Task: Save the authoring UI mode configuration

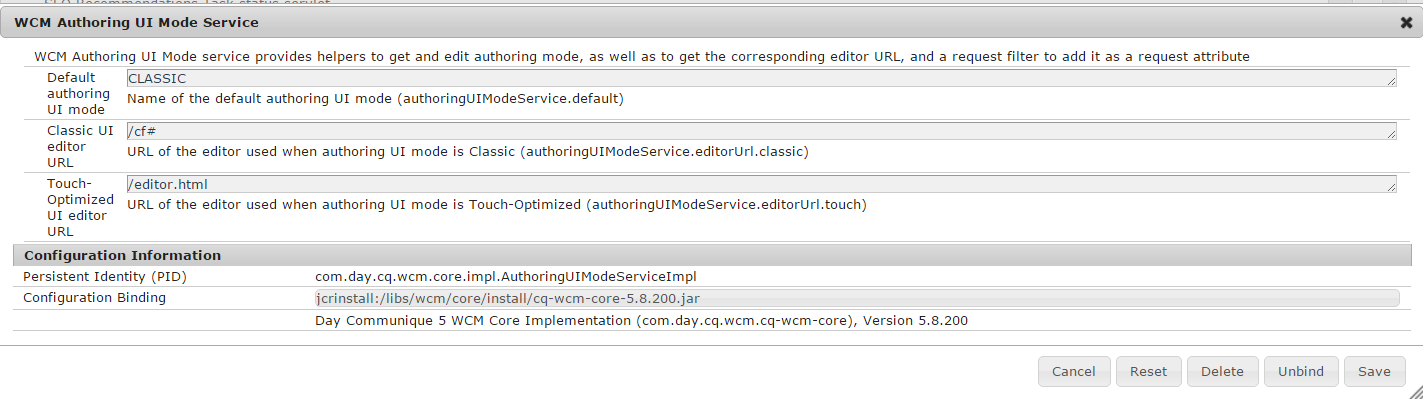Action: click(x=1374, y=371)
